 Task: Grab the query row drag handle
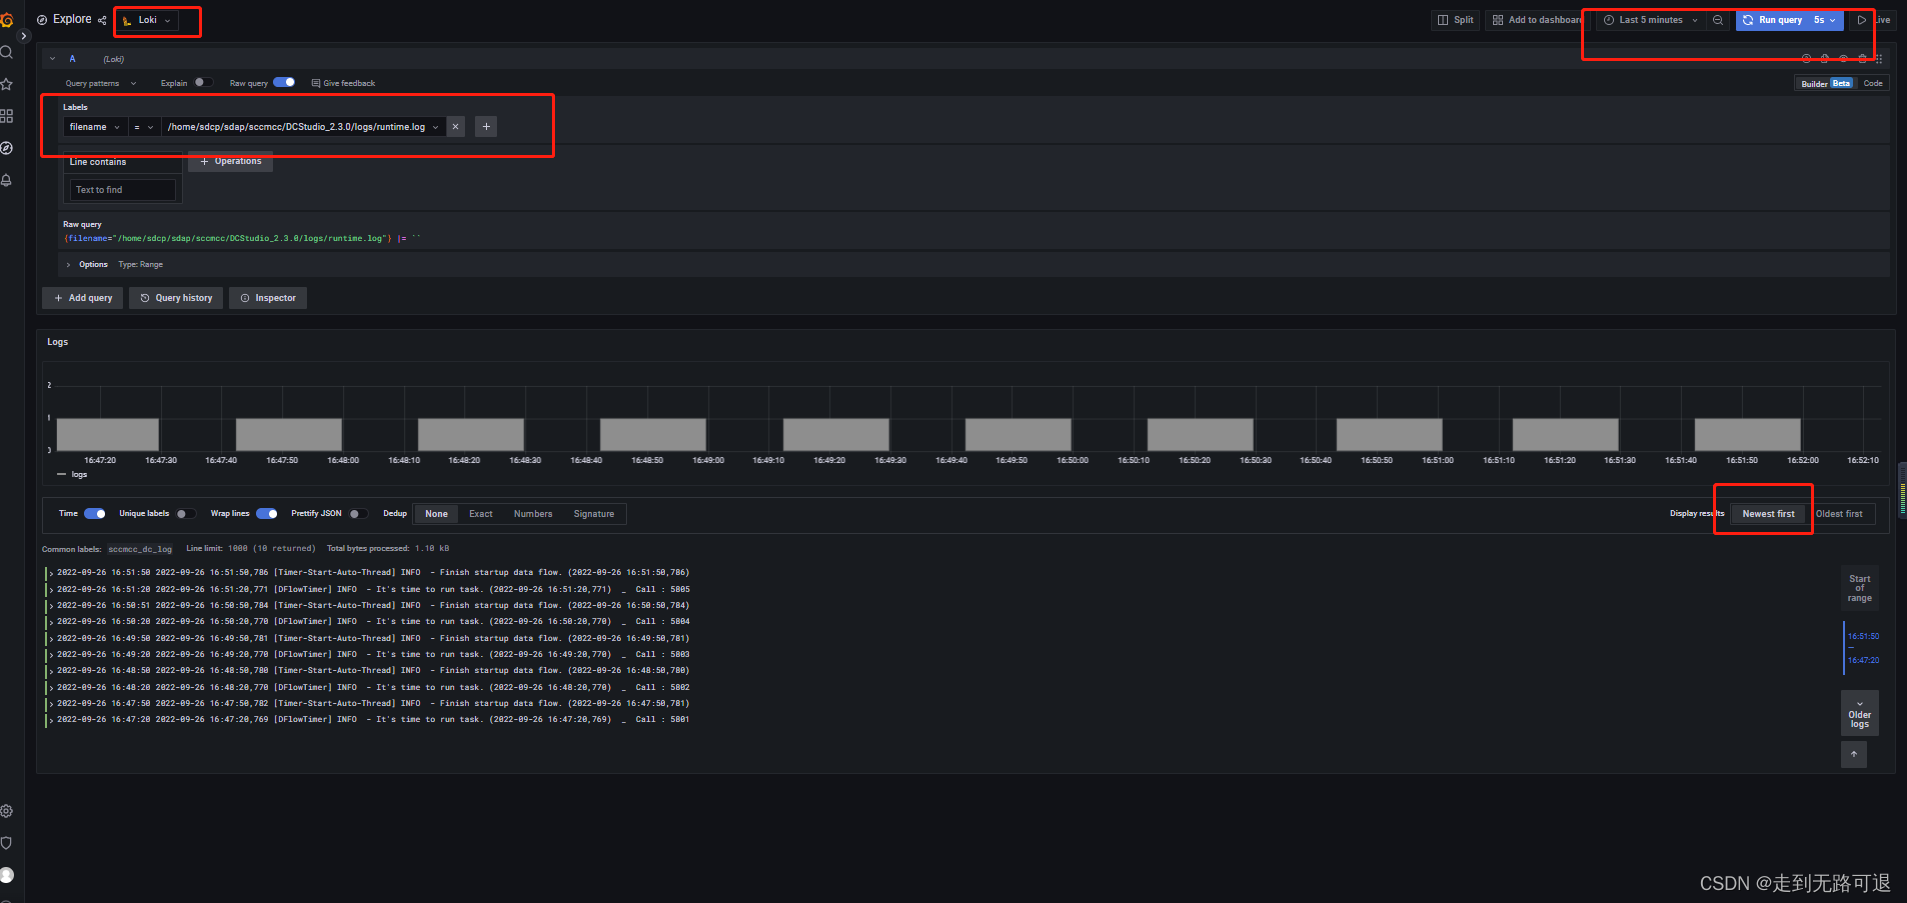(x=1879, y=59)
